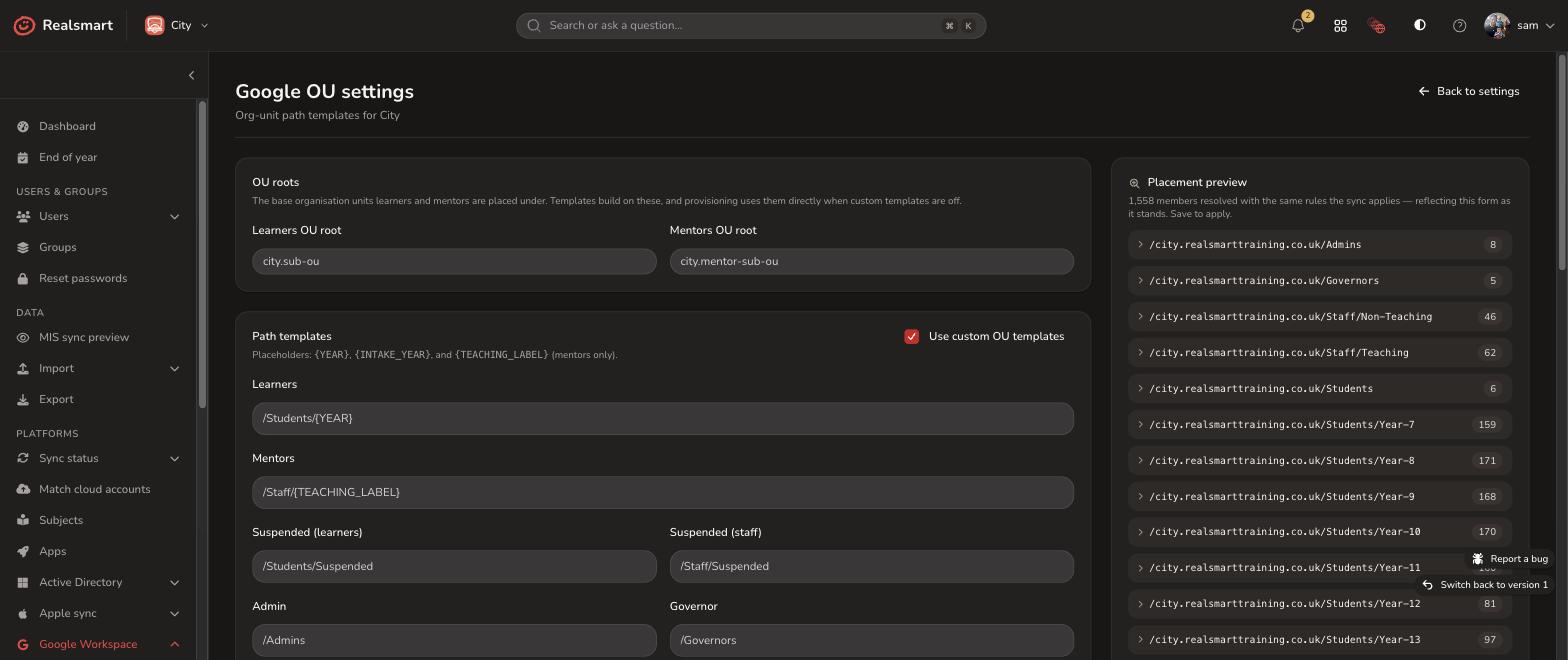Click Back to settings link
This screenshot has height=660, width=1568.
(1468, 91)
